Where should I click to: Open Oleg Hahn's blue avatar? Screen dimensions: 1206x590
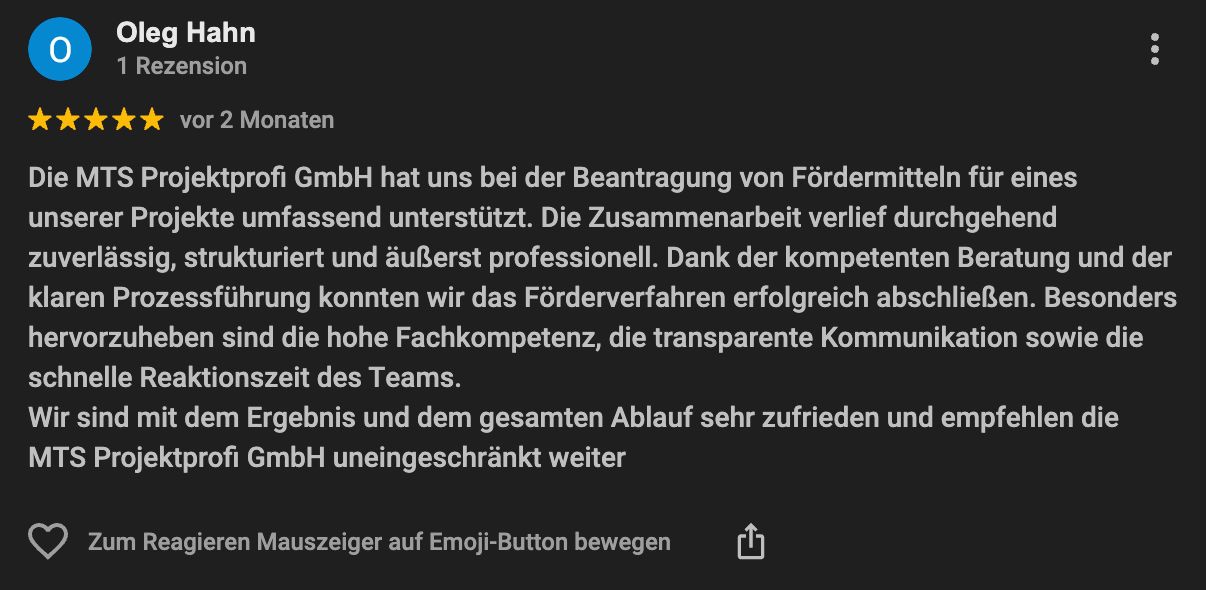pyautogui.click(x=60, y=49)
